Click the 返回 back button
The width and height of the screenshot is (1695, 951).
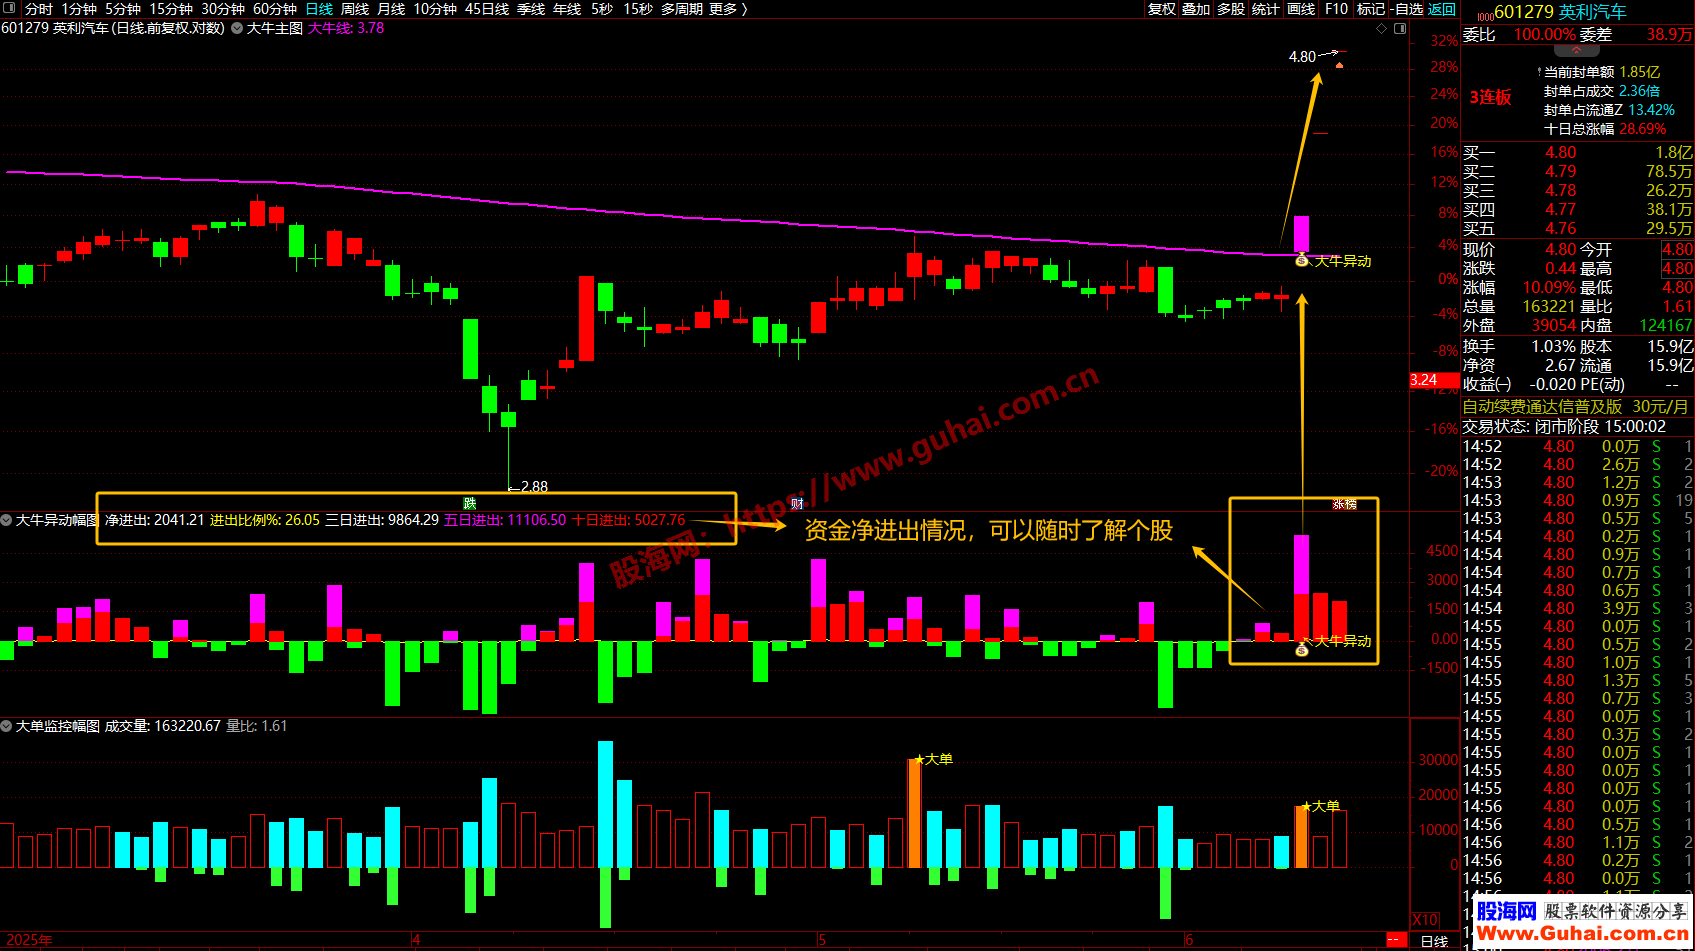pos(1442,9)
